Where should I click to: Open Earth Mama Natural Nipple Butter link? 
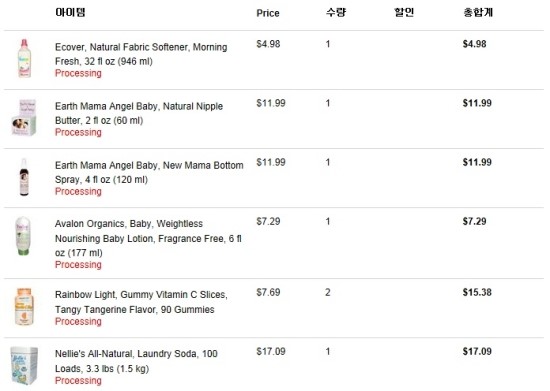coord(139,113)
